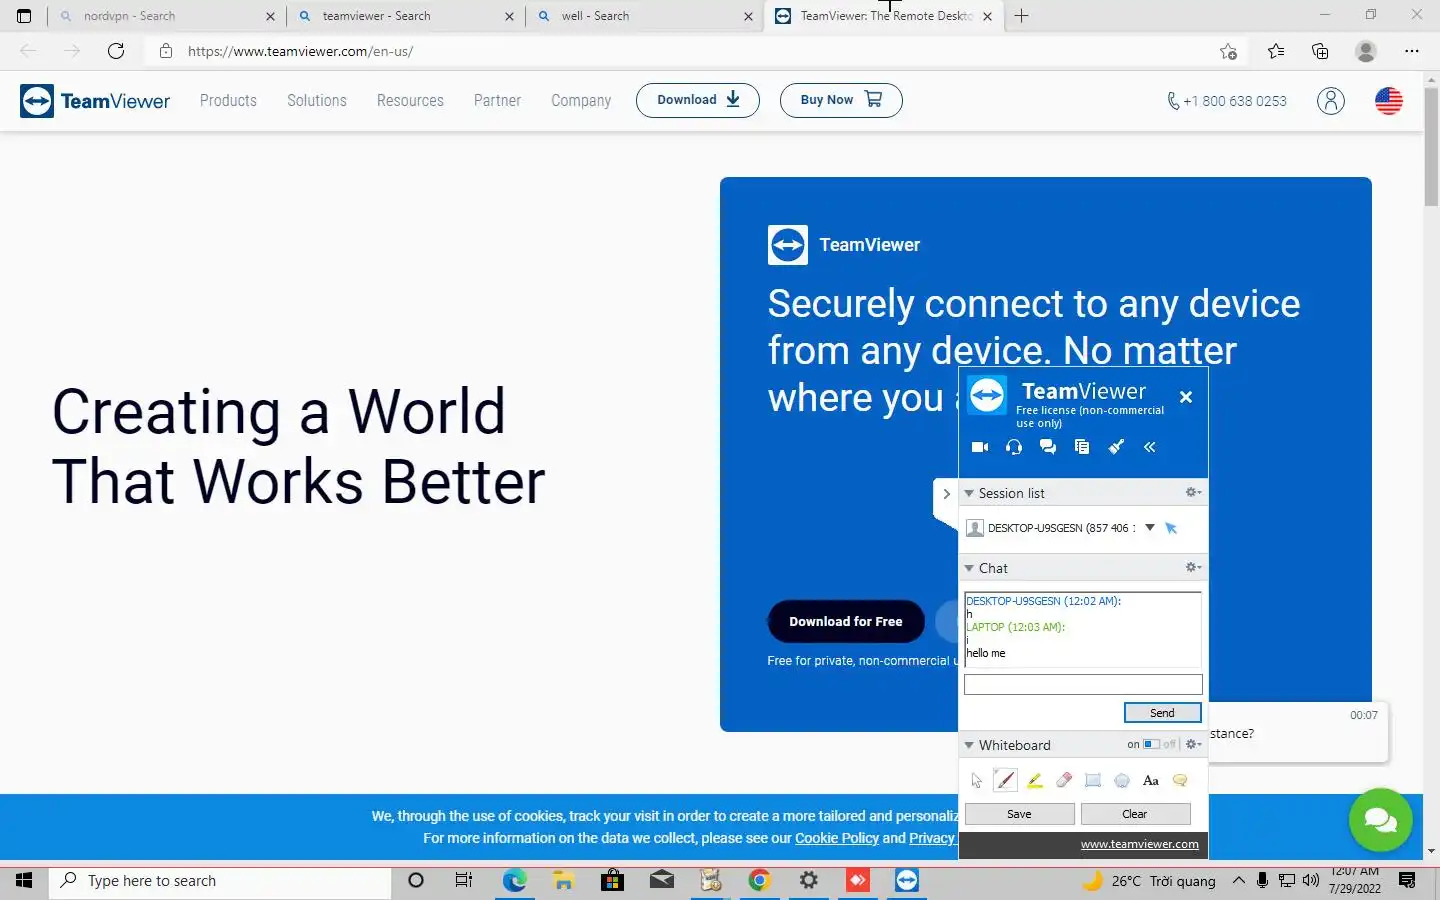Open the Company menu
1440x900 pixels.
pos(581,100)
